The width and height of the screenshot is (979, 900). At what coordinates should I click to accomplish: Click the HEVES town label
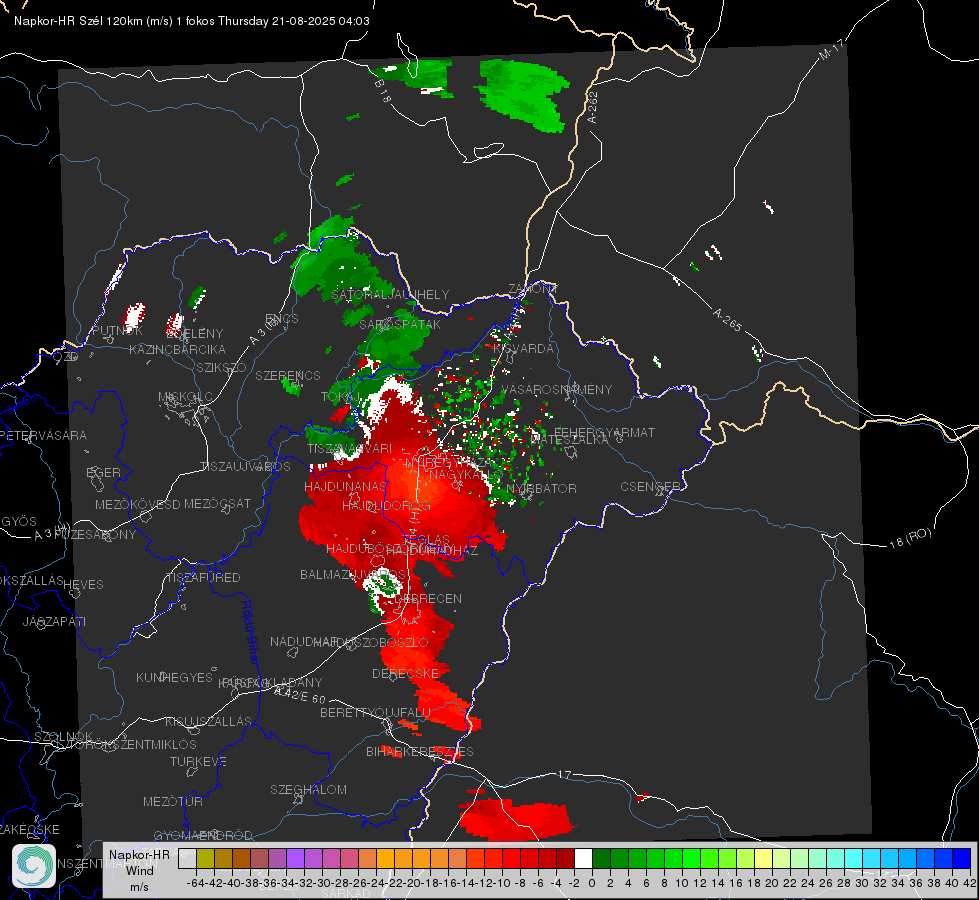[83, 585]
